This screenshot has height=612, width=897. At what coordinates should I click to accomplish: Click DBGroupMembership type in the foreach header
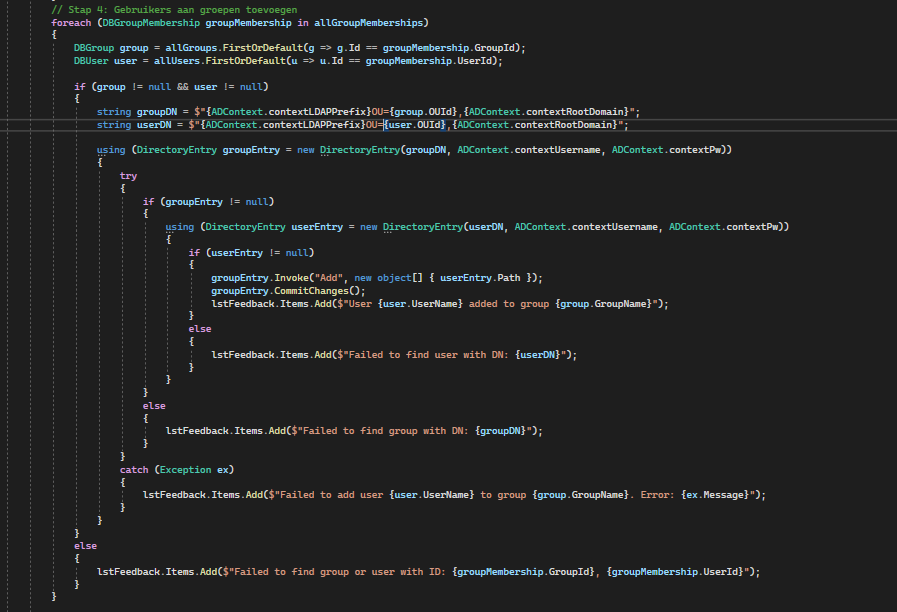[151, 23]
